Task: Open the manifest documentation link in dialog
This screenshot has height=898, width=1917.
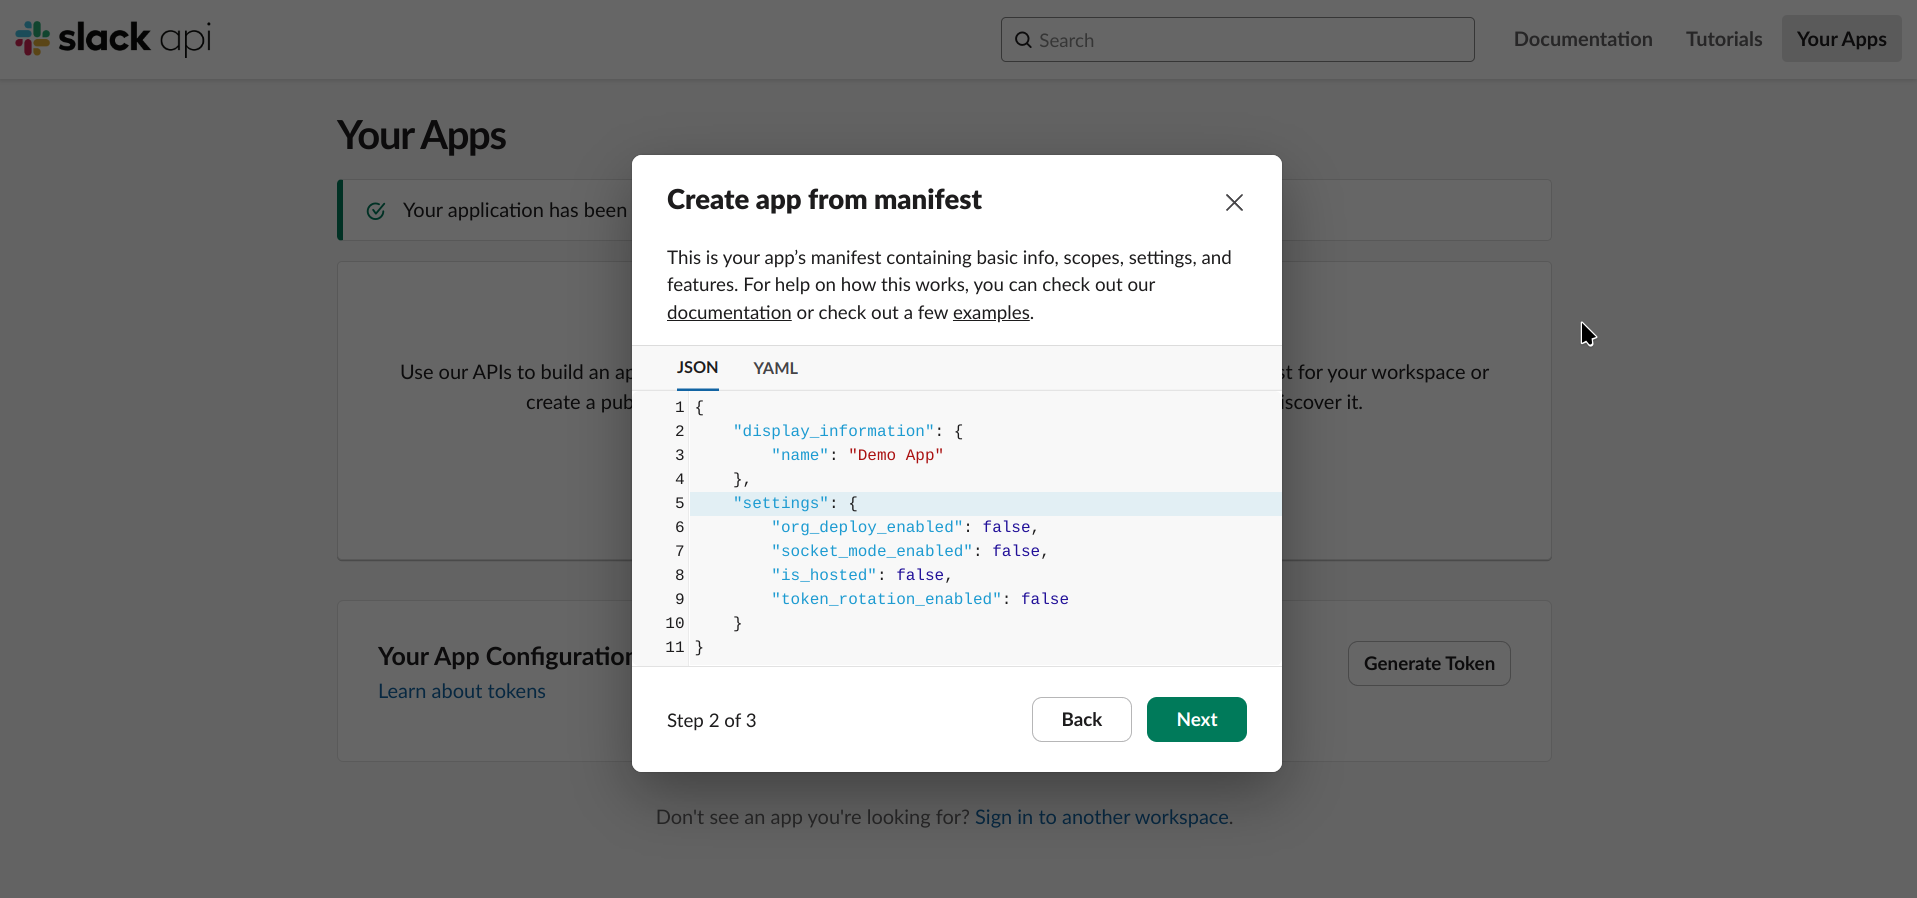Action: pyautogui.click(x=729, y=313)
